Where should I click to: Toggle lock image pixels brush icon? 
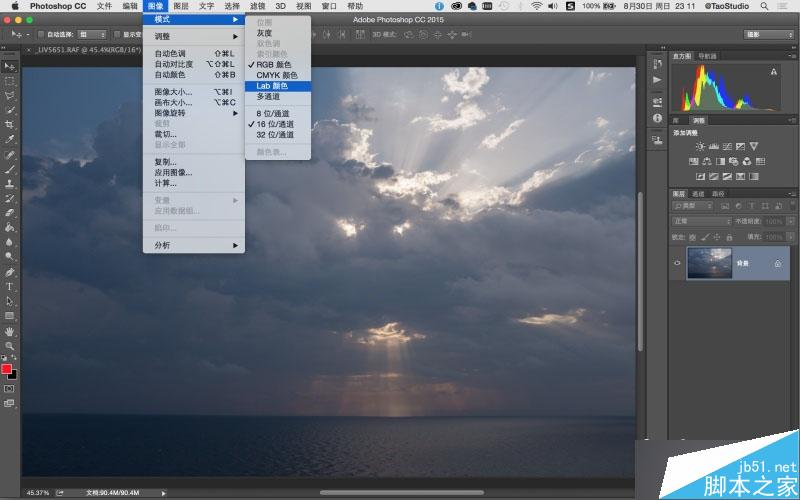[705, 237]
